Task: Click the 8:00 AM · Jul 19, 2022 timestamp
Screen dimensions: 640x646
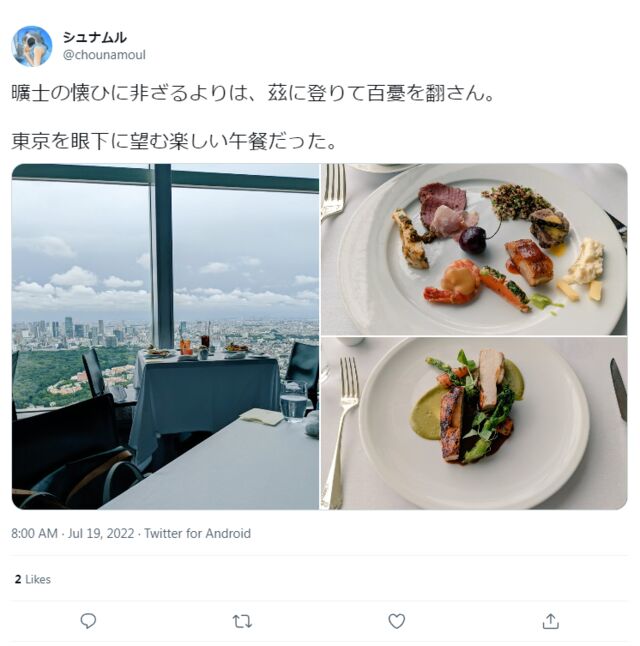Action: [73, 533]
